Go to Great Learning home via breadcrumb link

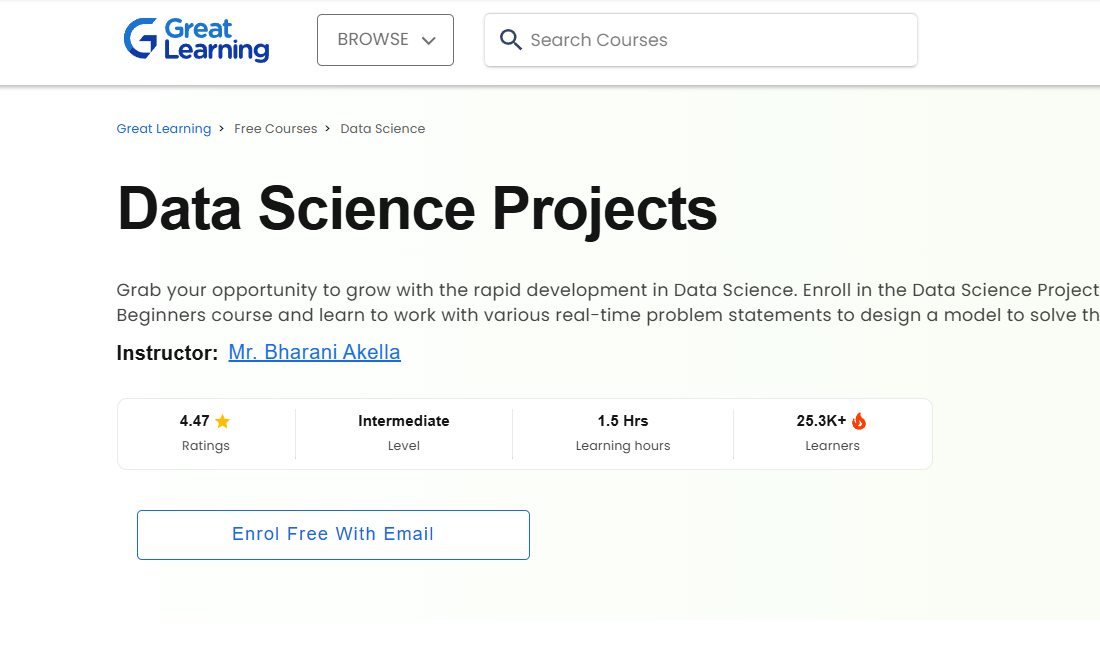164,128
